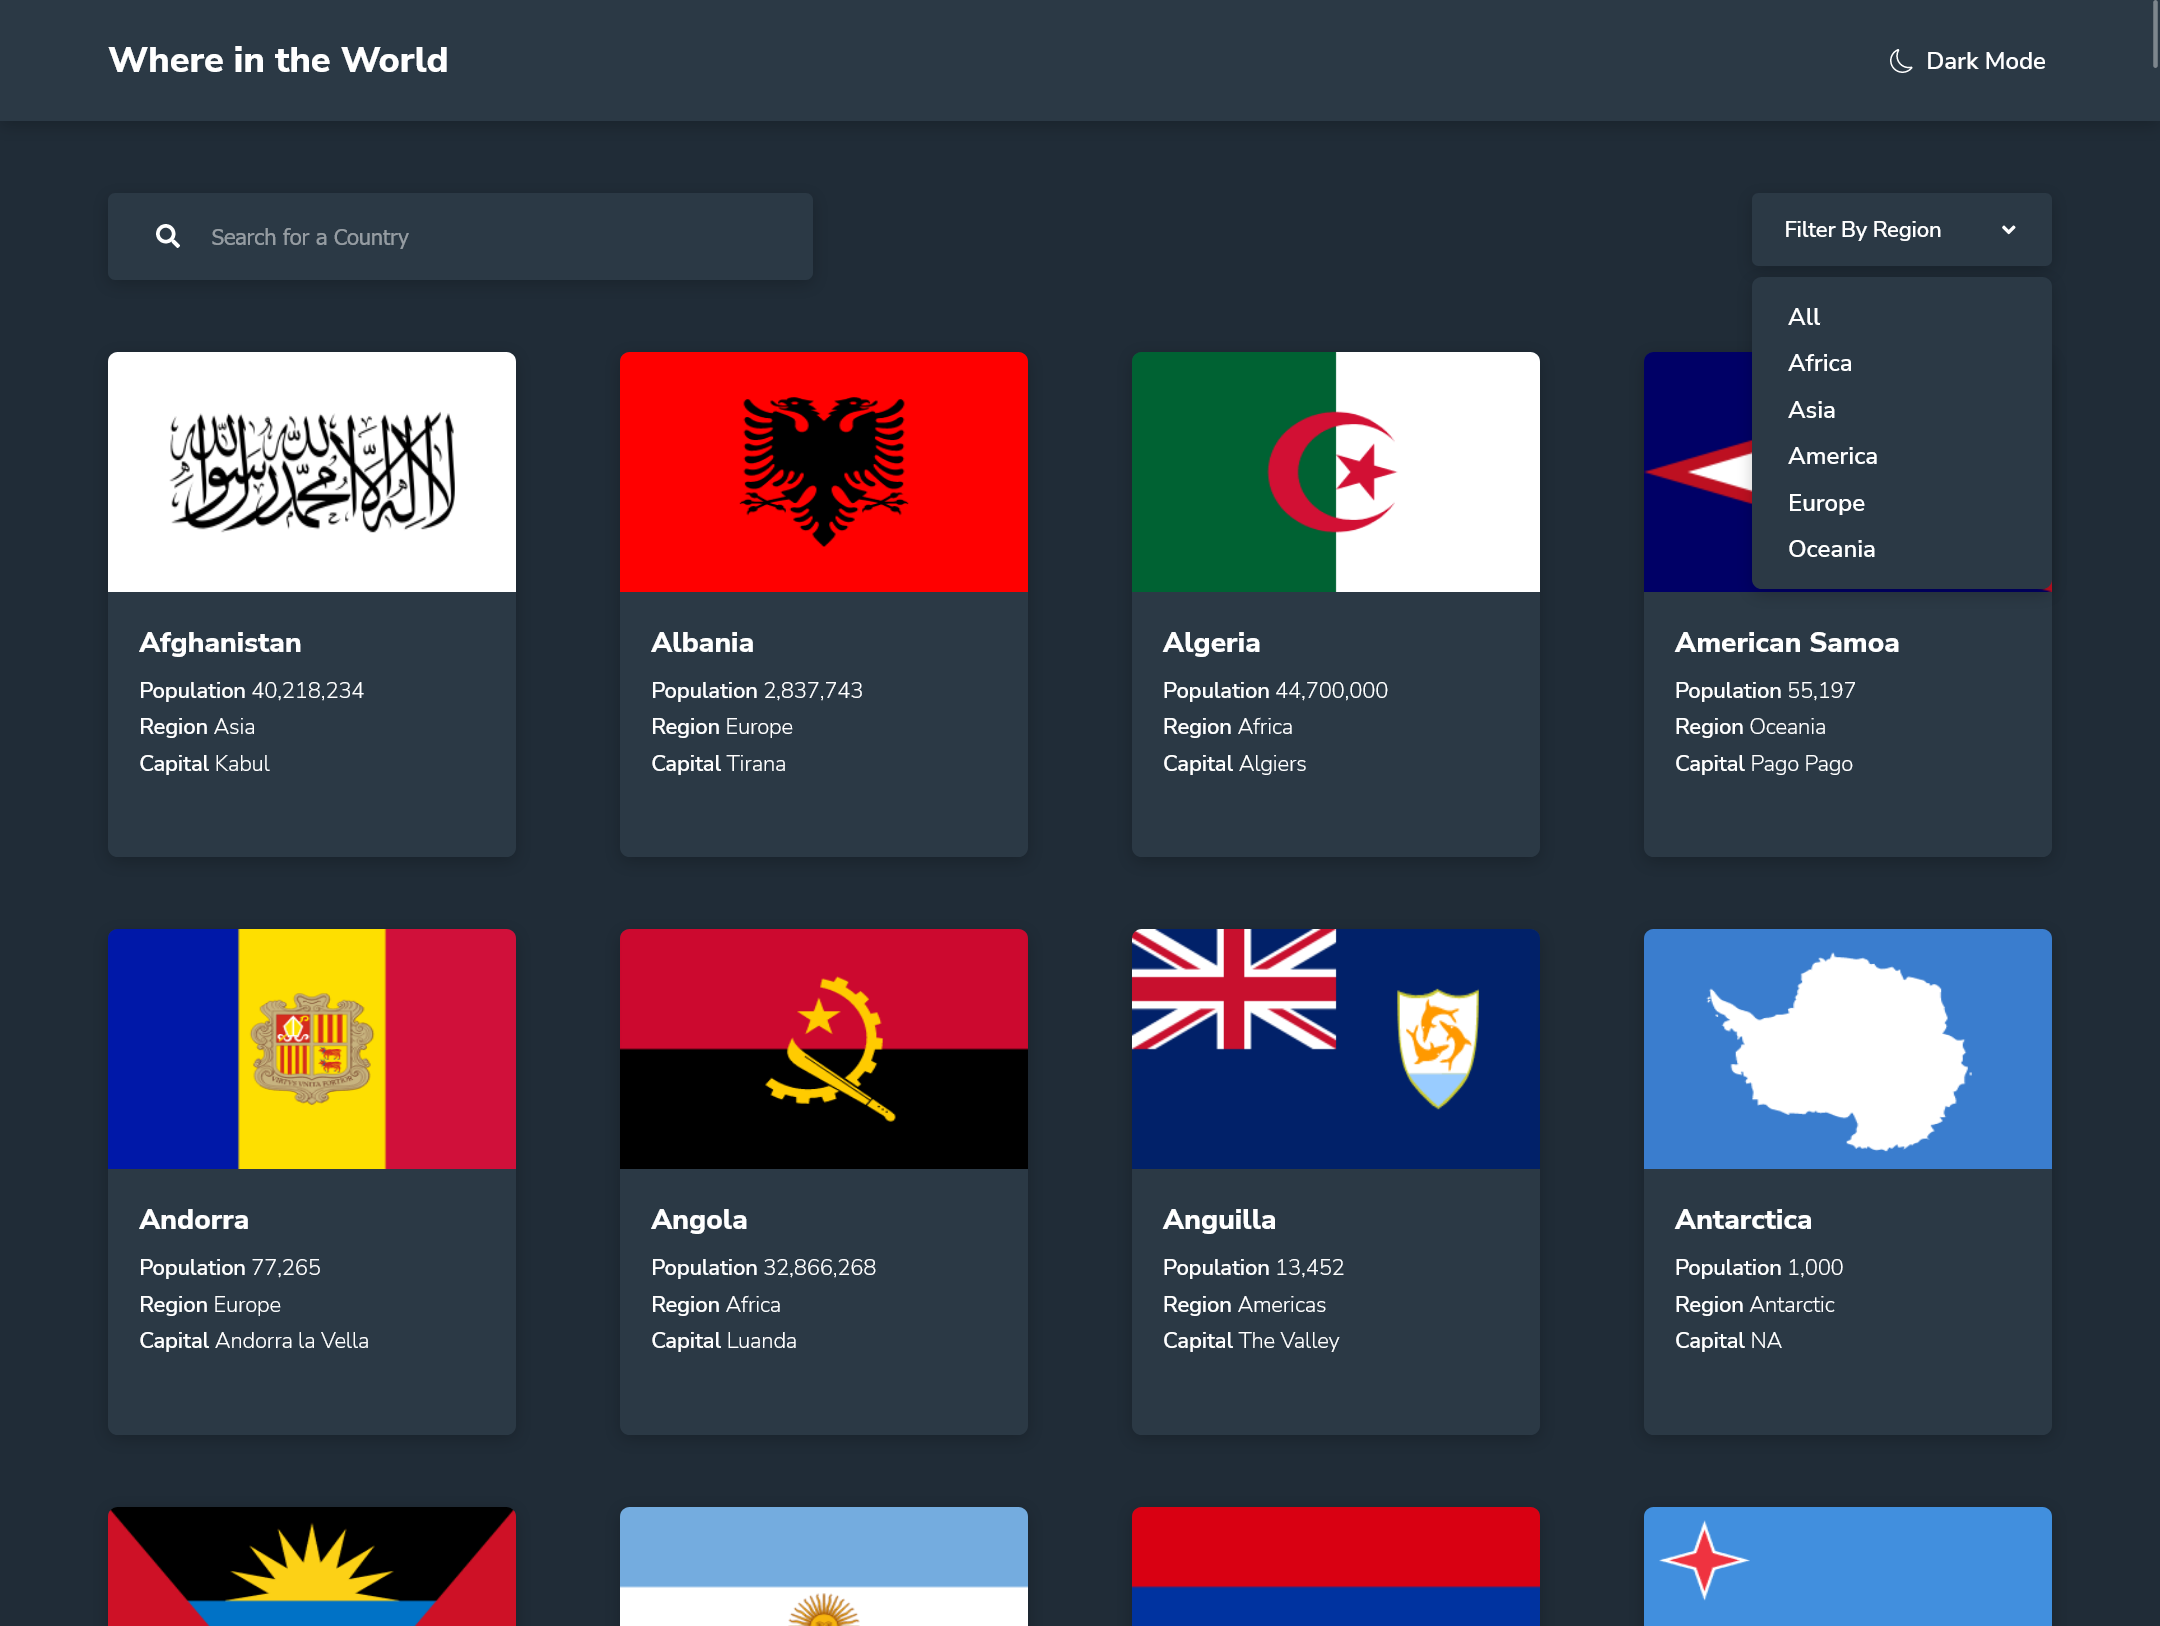Viewport: 2160px width, 1626px height.
Task: Click the dropdown chevron arrow
Action: tap(2008, 230)
